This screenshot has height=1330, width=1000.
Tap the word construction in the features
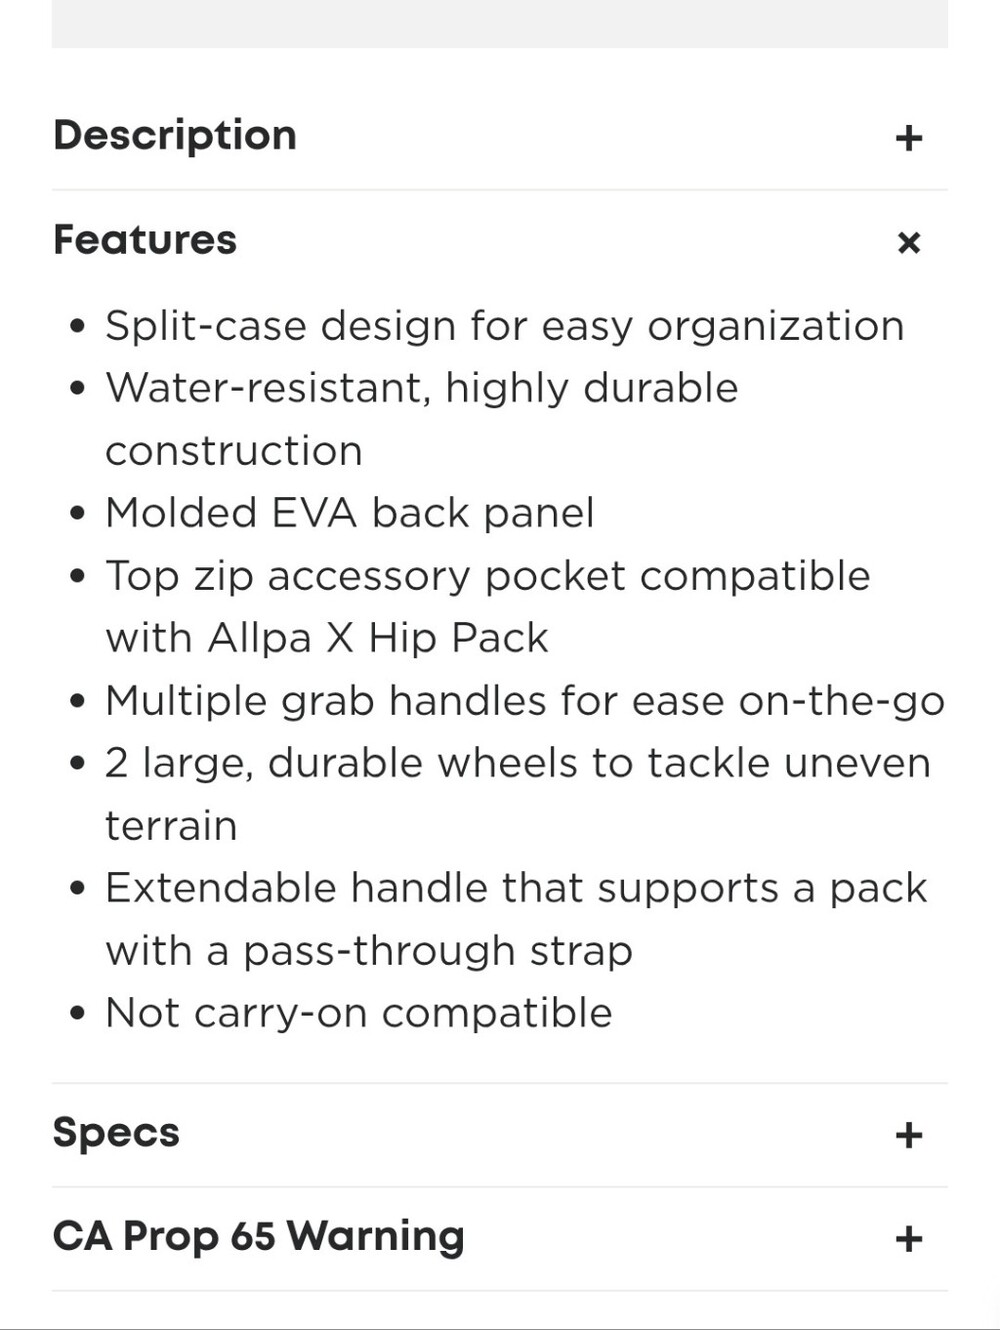[x=234, y=451]
